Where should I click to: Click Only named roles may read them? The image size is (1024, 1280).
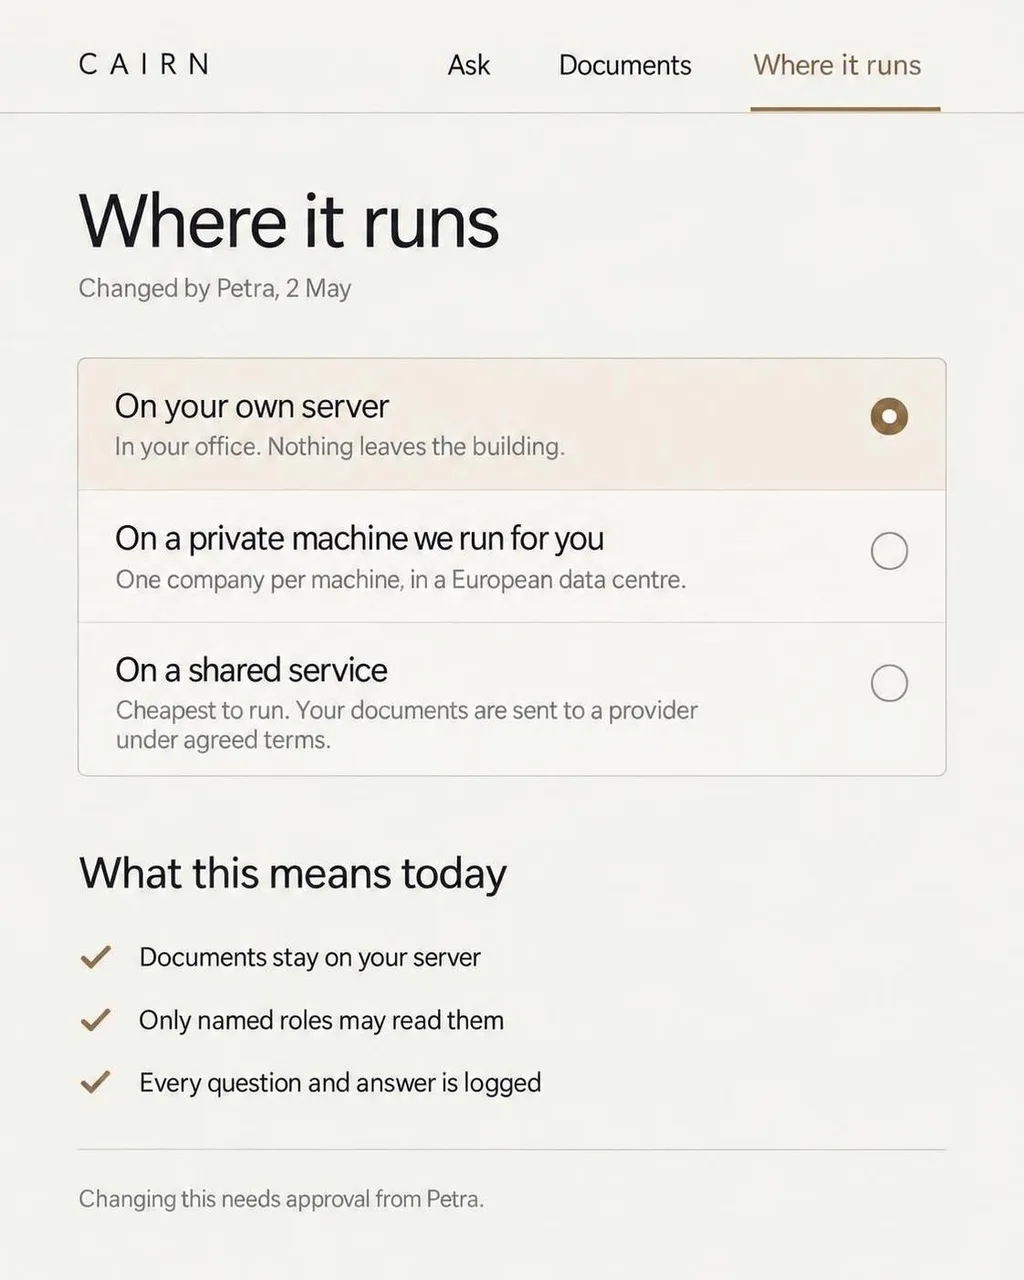pyautogui.click(x=322, y=1020)
